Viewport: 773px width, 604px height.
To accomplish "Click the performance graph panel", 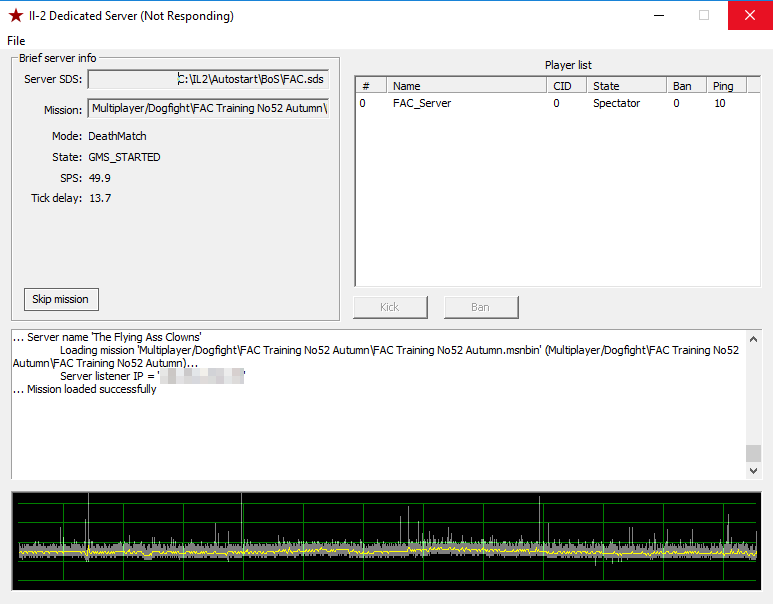I will pyautogui.click(x=386, y=541).
